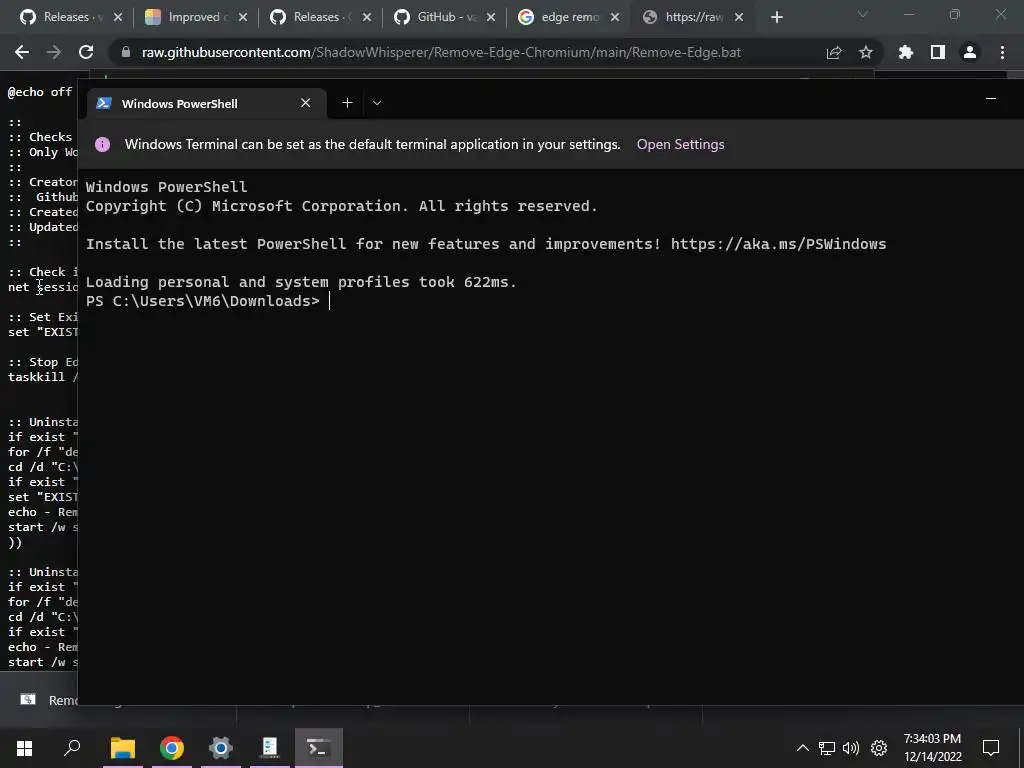Viewport: 1024px width, 768px height.
Task: Minimize the Windows Terminal window
Action: (x=991, y=99)
